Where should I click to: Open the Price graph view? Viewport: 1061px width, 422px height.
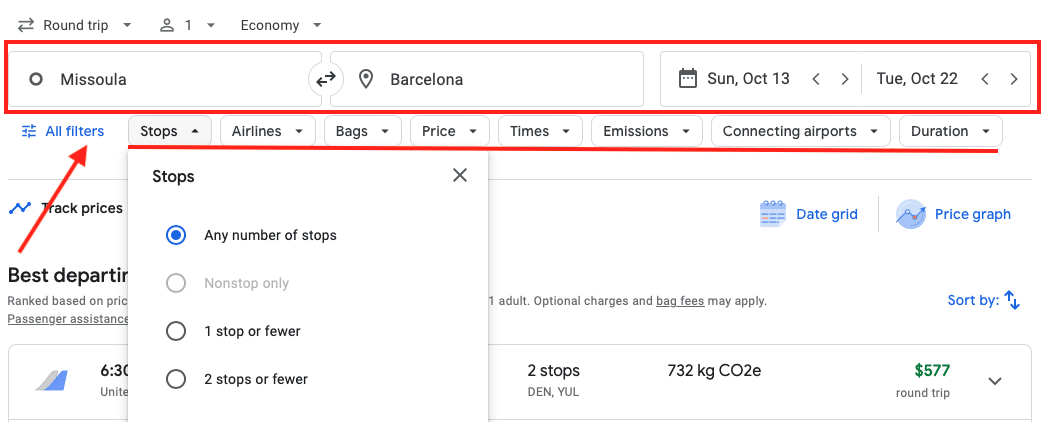point(954,214)
